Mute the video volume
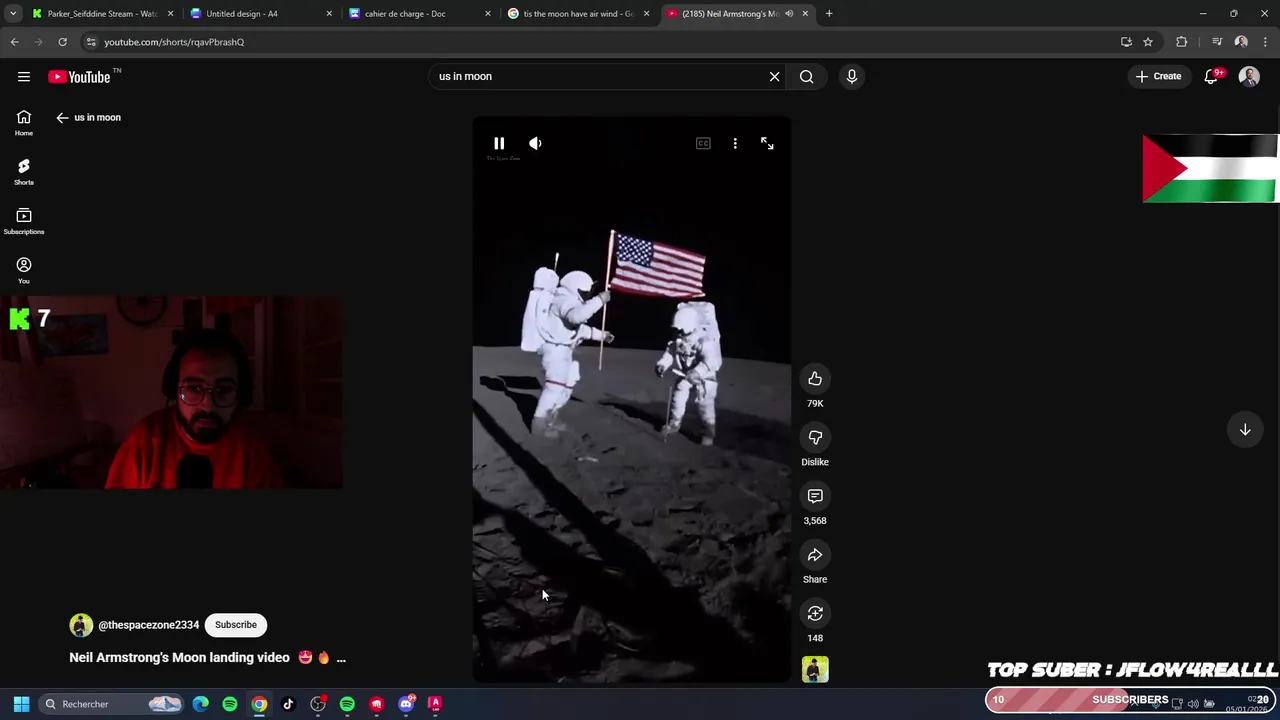Viewport: 1280px width, 720px height. point(535,143)
